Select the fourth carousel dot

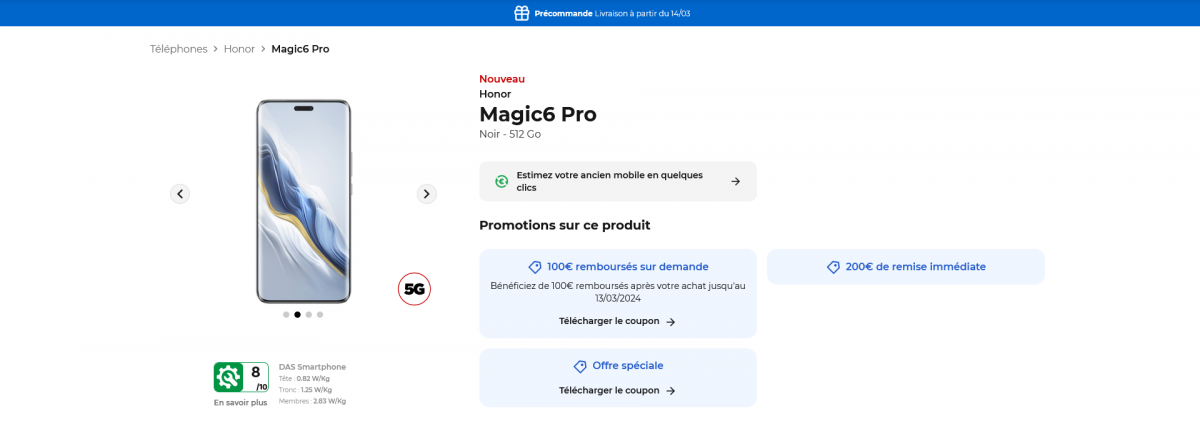[320, 314]
